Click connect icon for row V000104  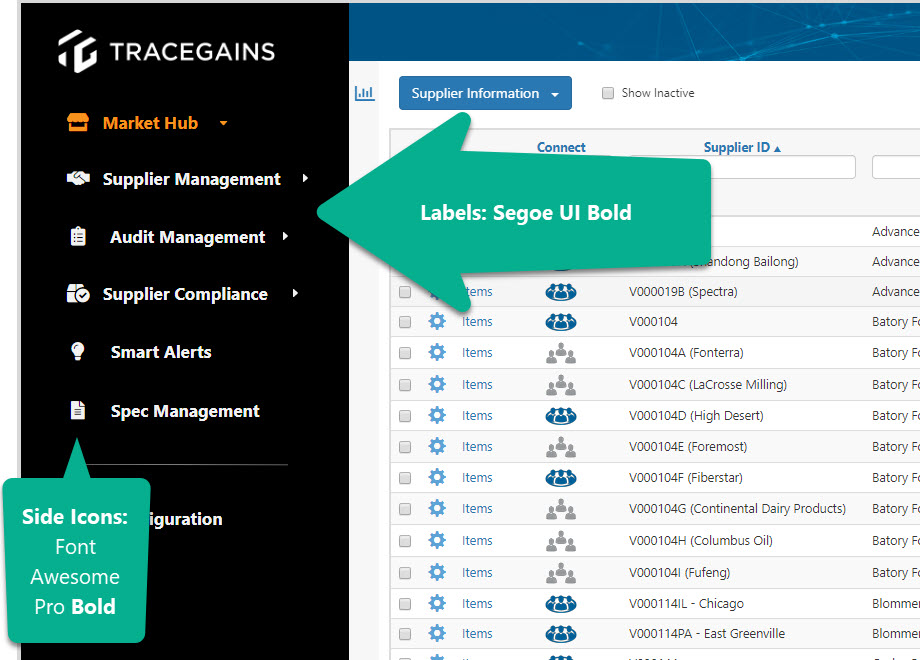[561, 321]
